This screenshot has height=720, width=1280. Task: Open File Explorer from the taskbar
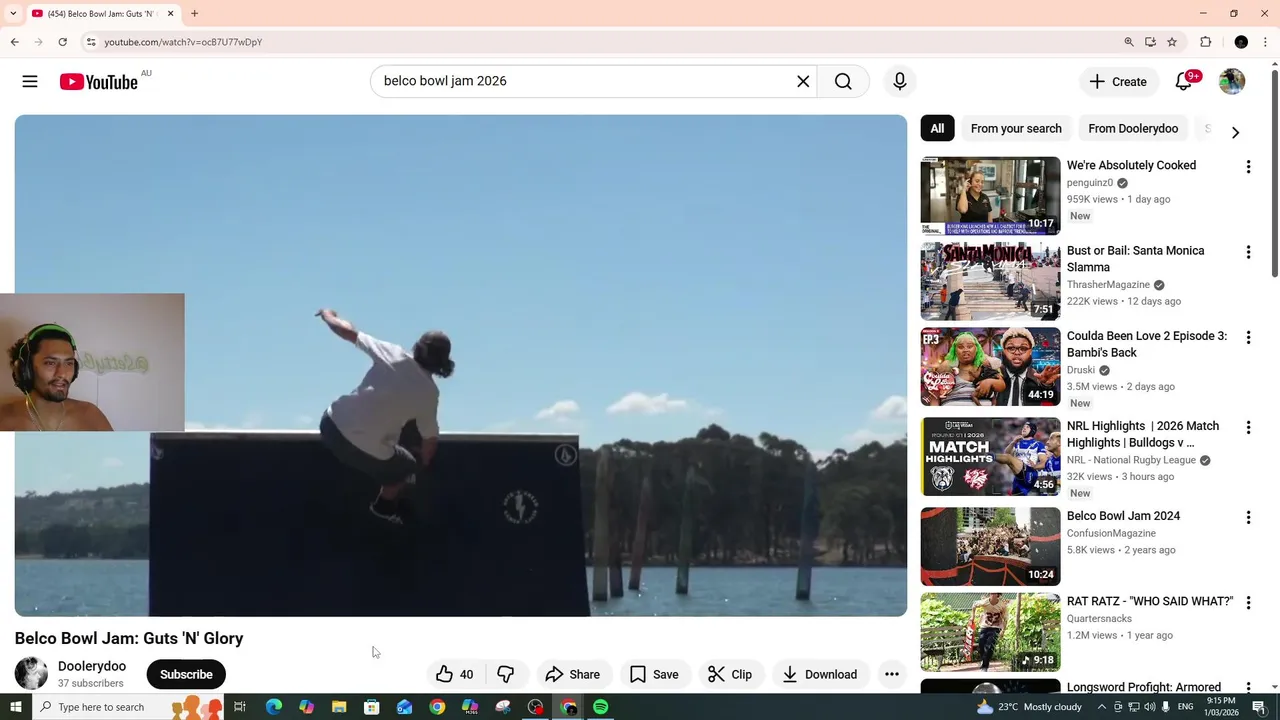click(339, 707)
